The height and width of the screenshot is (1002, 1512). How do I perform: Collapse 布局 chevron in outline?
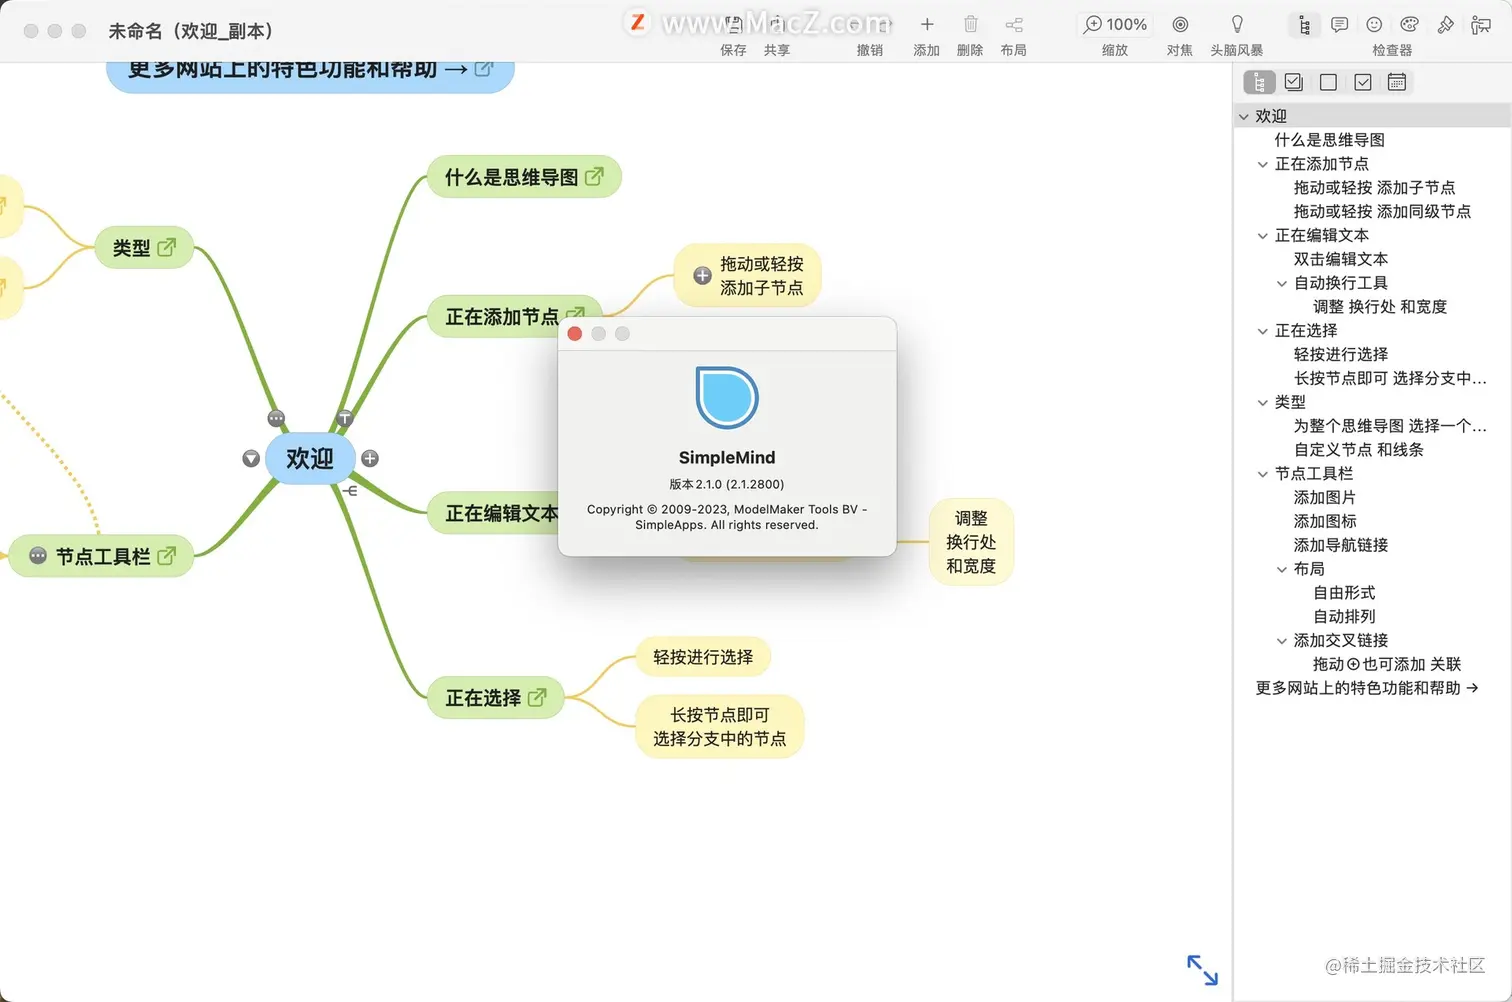point(1282,570)
